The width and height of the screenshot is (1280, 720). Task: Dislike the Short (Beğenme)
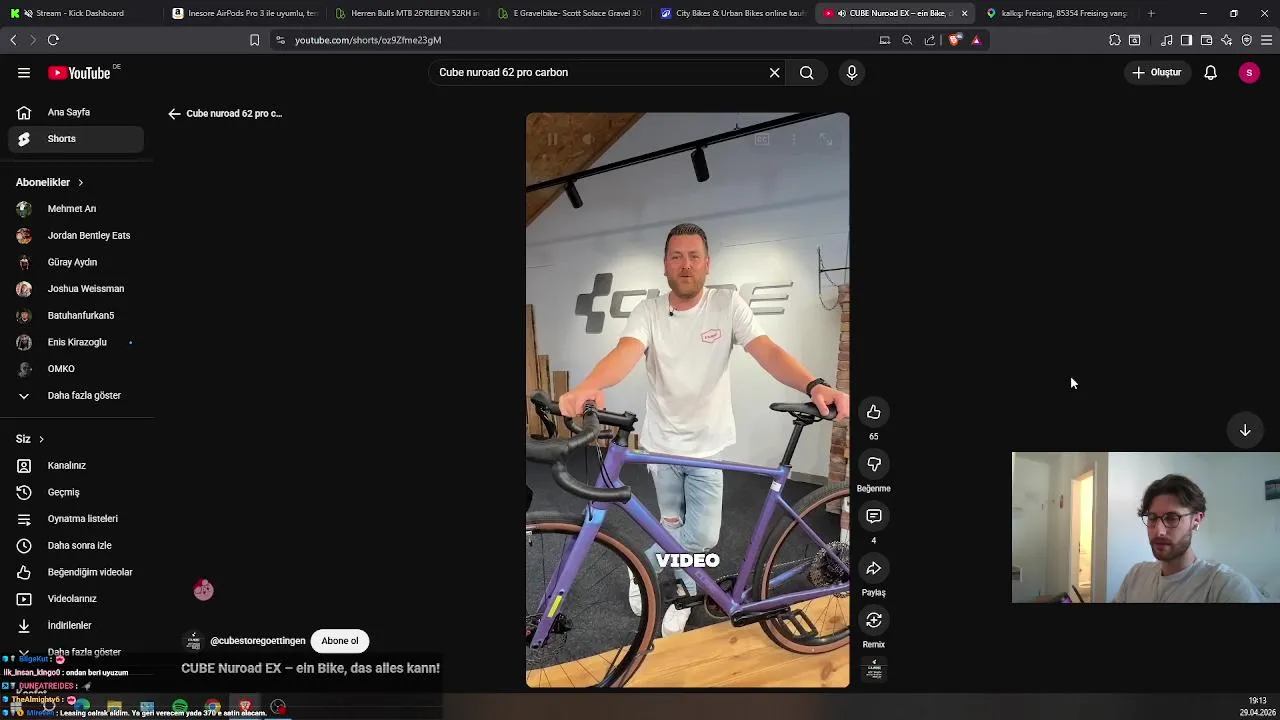874,464
